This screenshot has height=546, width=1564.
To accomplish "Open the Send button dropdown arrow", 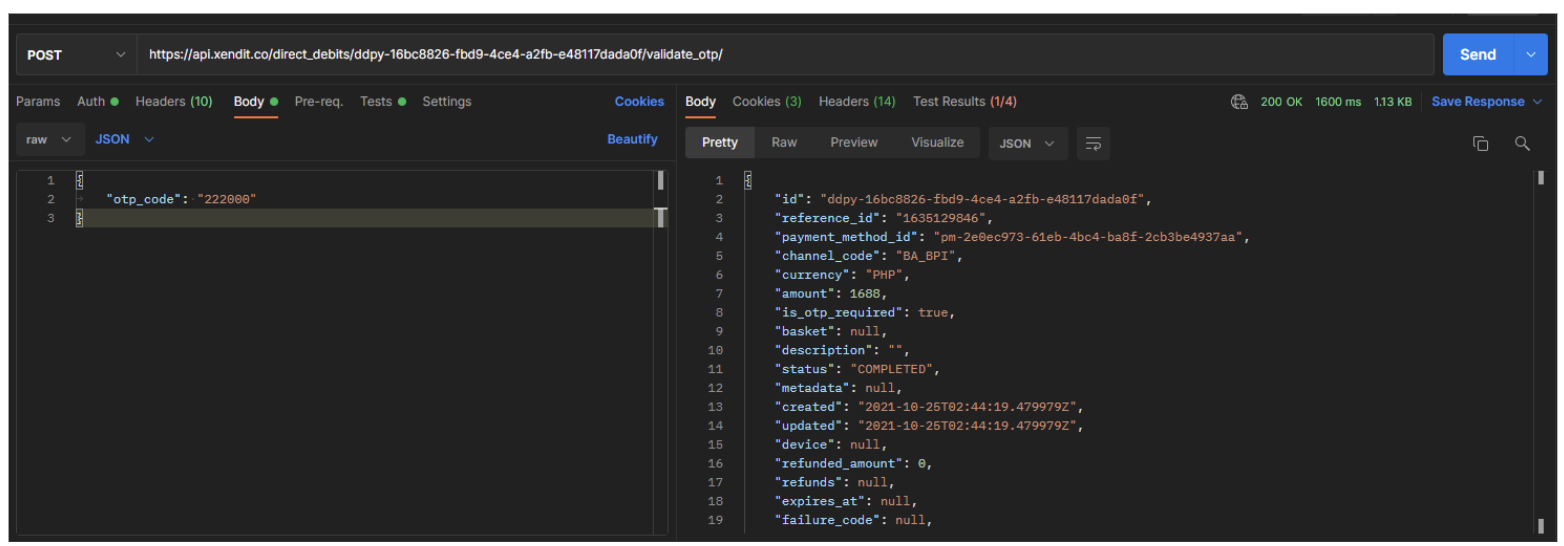I will click(x=1531, y=55).
